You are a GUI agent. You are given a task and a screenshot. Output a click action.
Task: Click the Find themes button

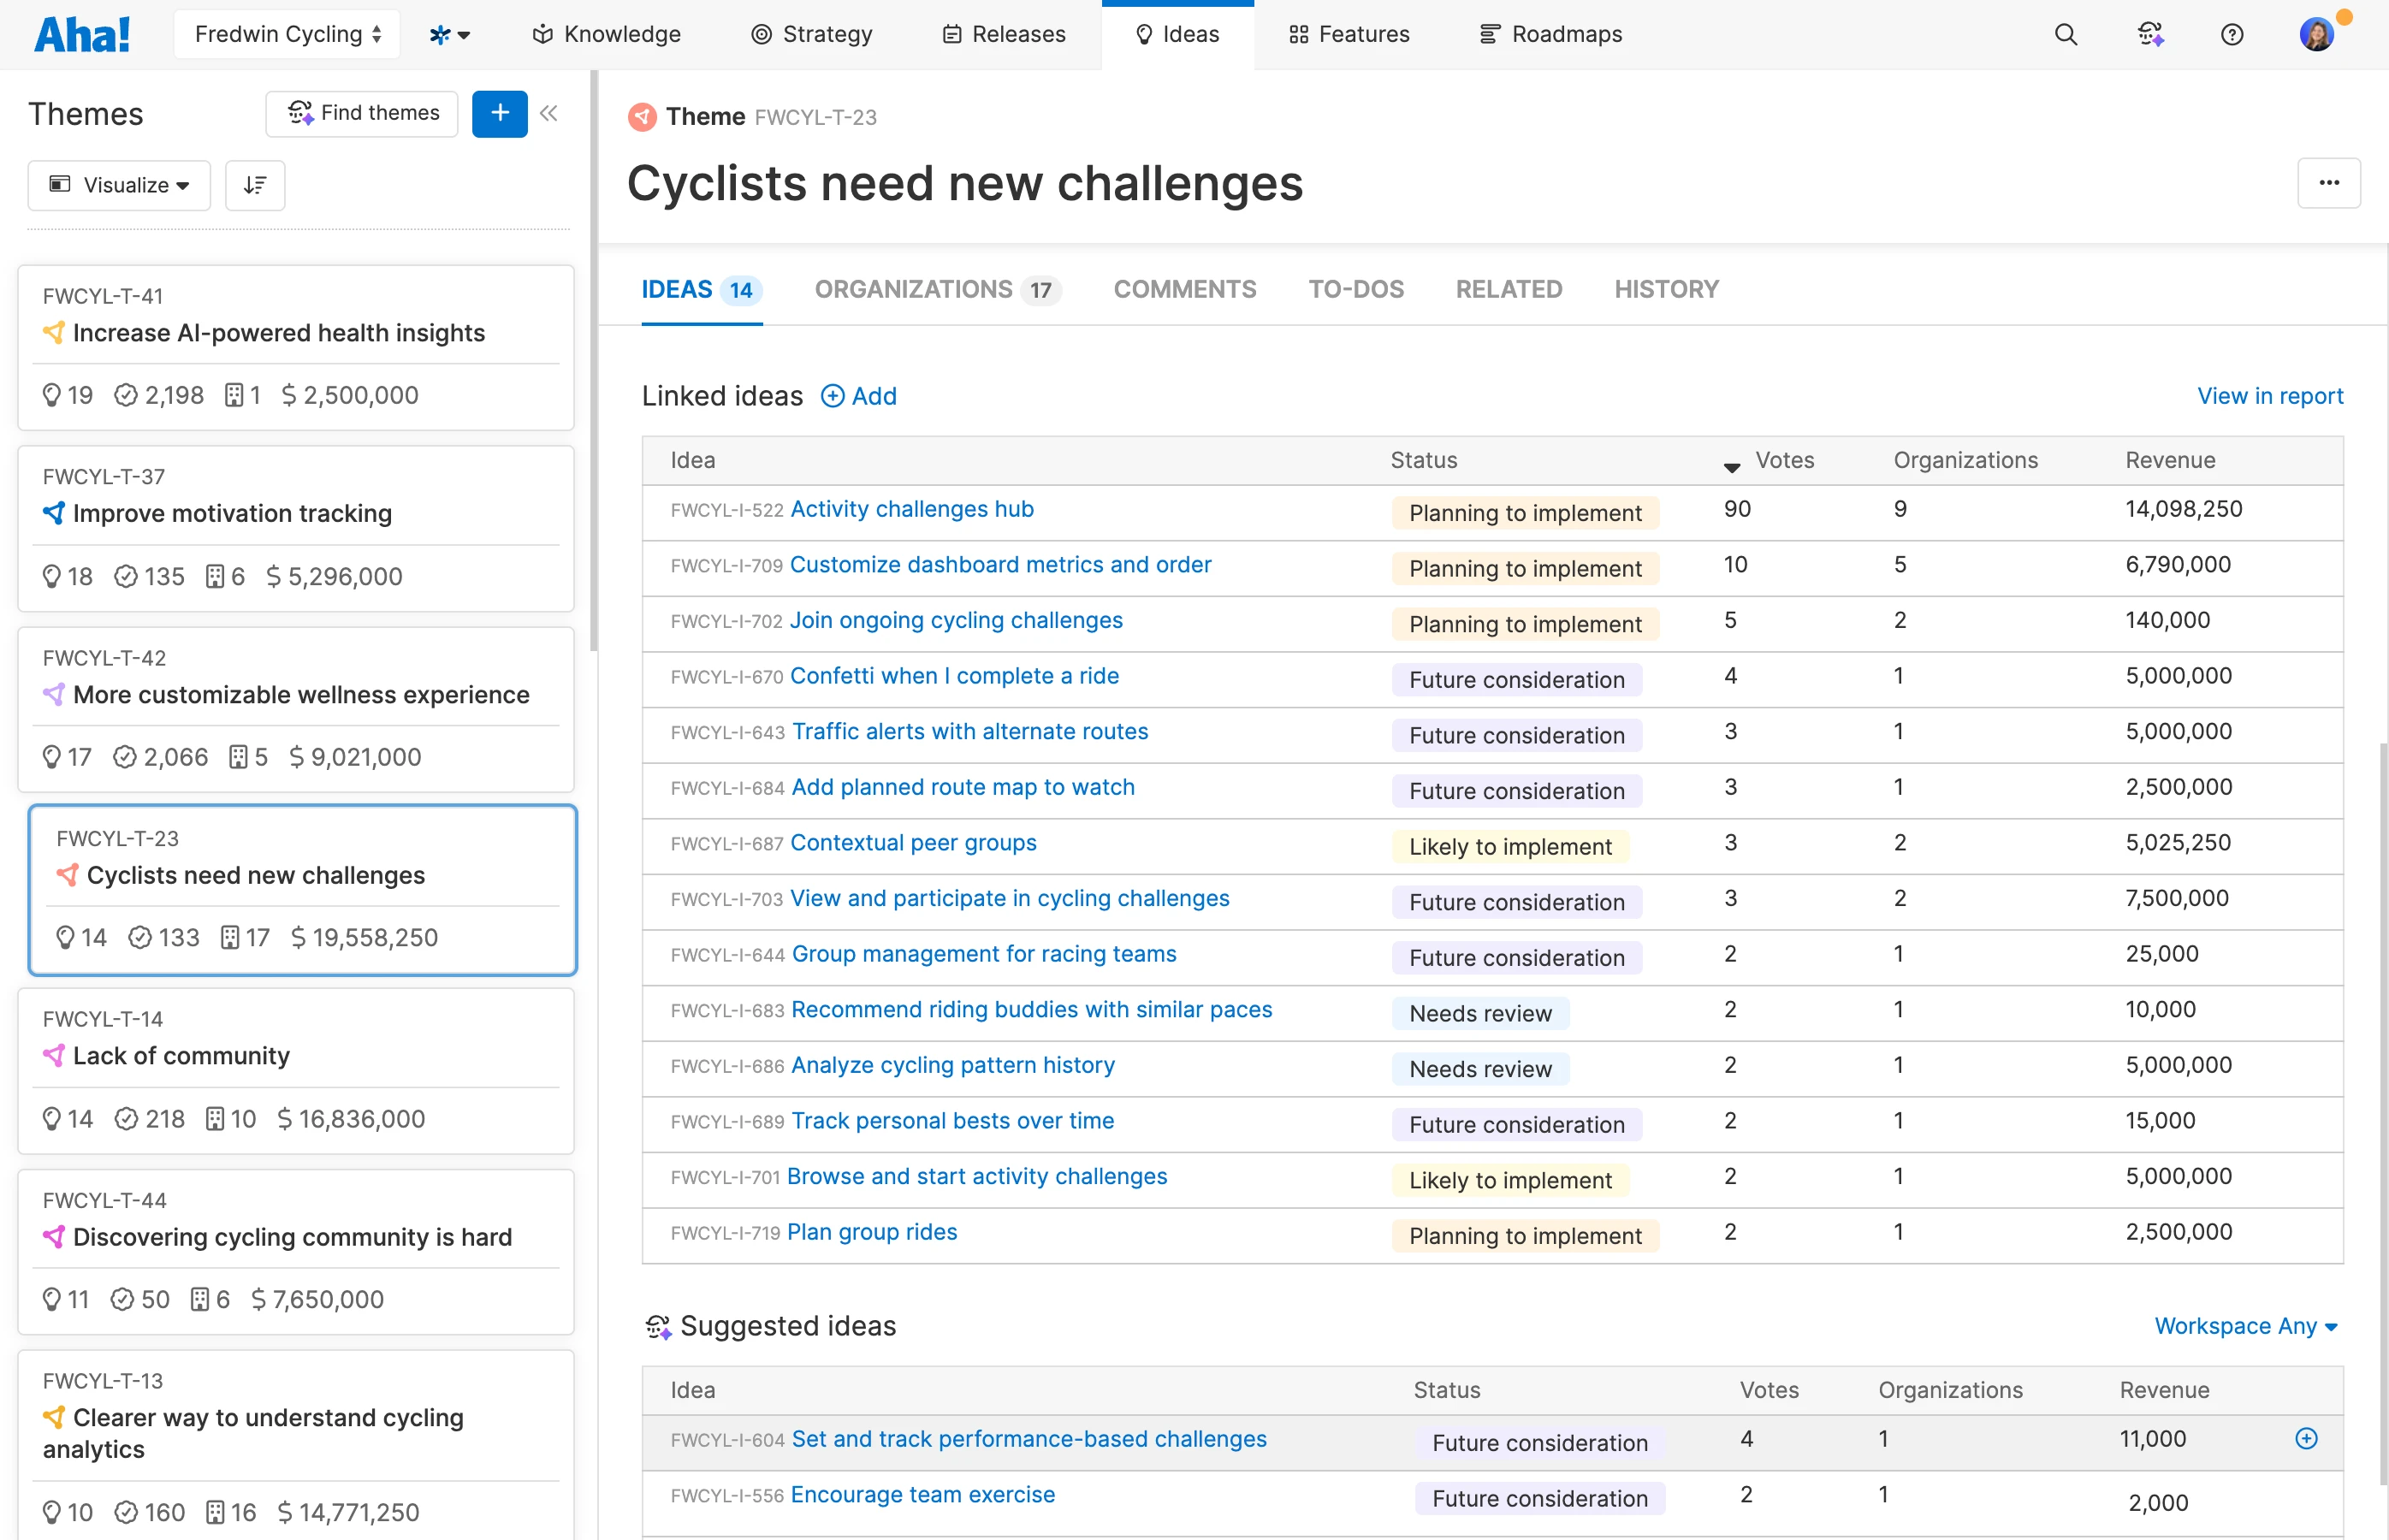(362, 113)
